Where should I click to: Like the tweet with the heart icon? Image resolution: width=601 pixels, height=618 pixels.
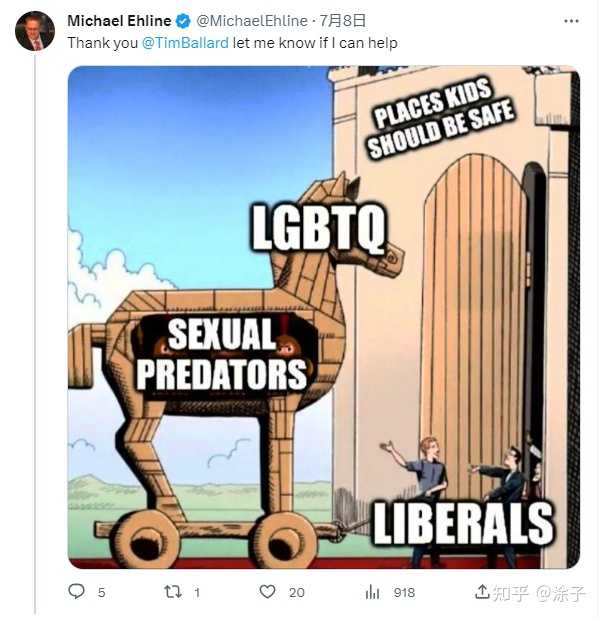268,592
